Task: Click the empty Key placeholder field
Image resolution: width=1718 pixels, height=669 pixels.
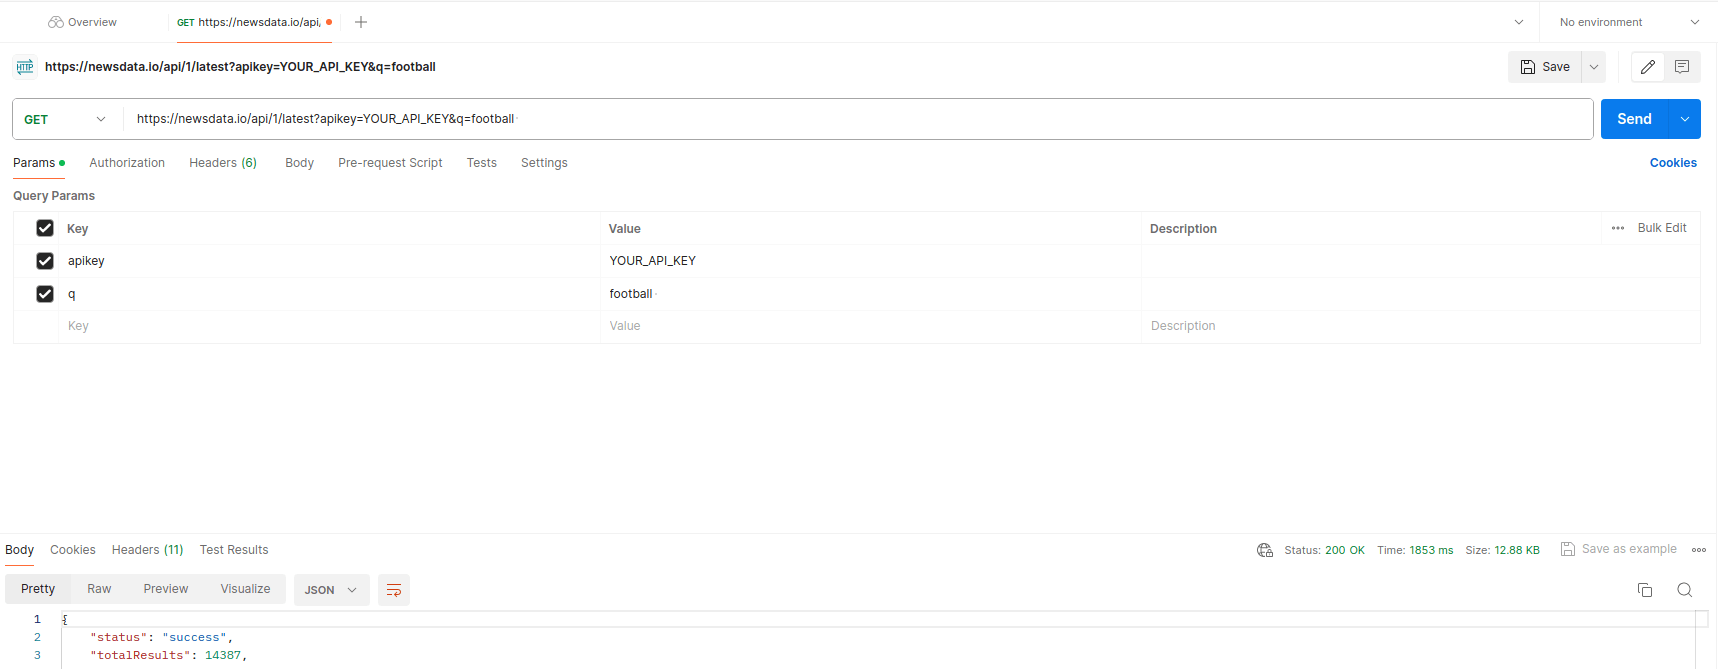Action: click(x=329, y=326)
